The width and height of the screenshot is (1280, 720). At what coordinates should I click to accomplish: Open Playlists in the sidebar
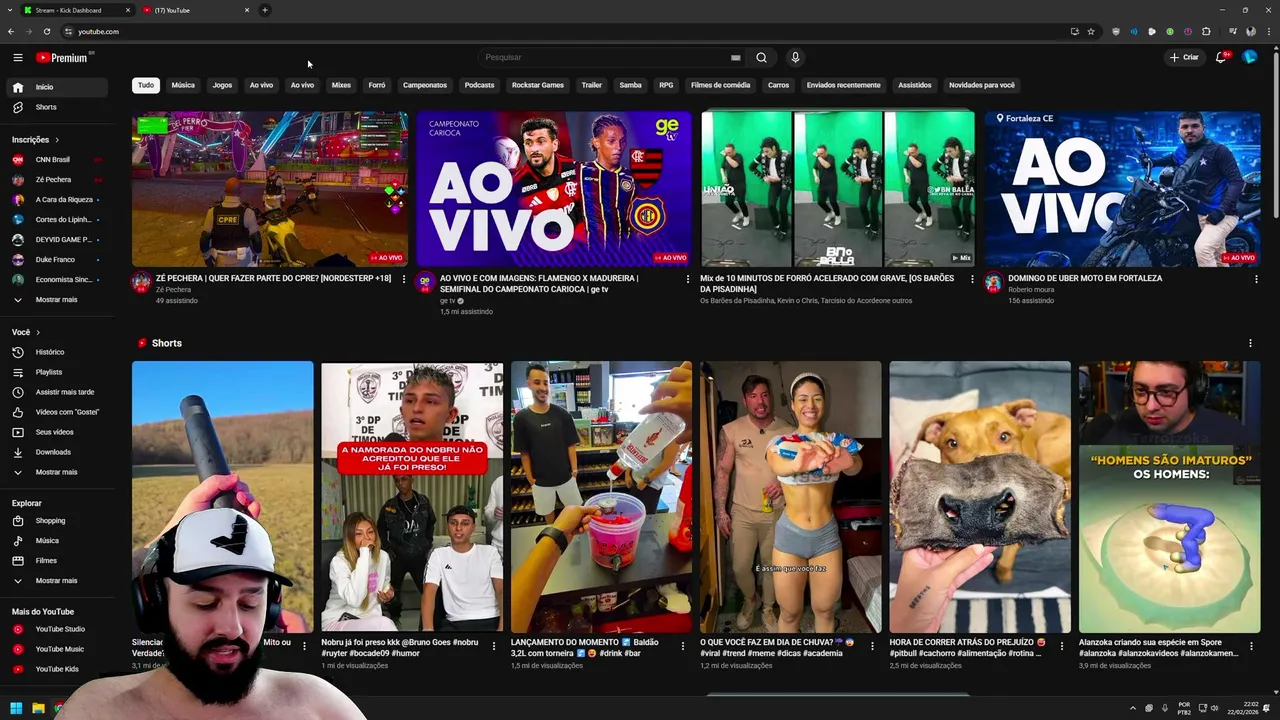(58, 372)
